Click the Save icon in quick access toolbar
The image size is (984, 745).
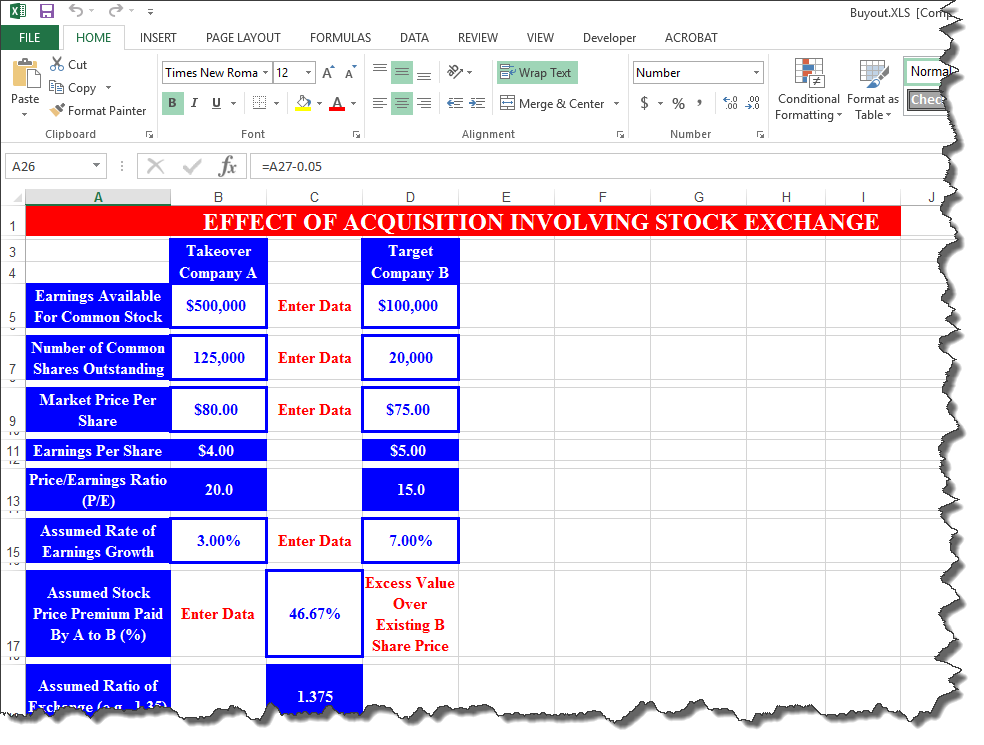tap(46, 12)
